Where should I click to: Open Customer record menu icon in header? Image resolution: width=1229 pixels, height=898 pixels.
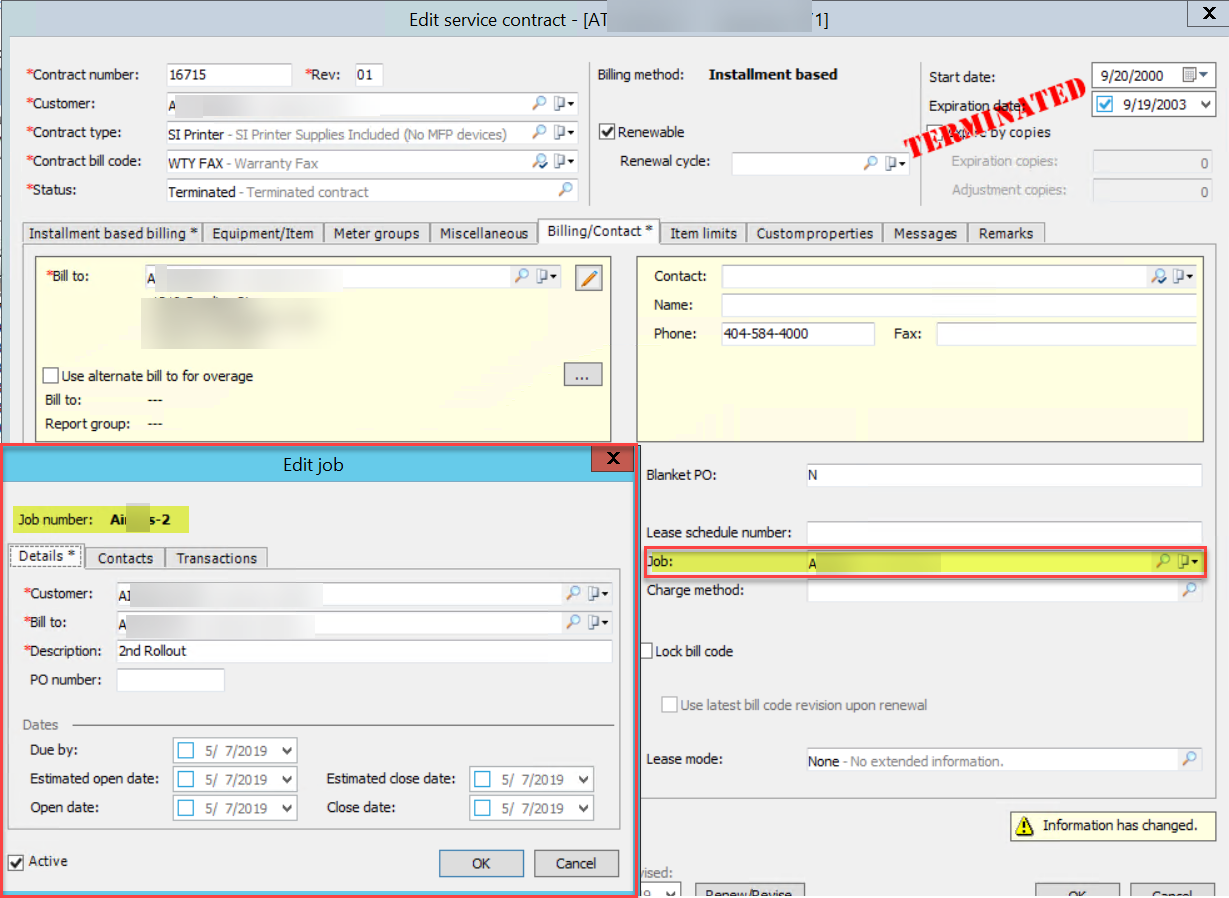564,103
